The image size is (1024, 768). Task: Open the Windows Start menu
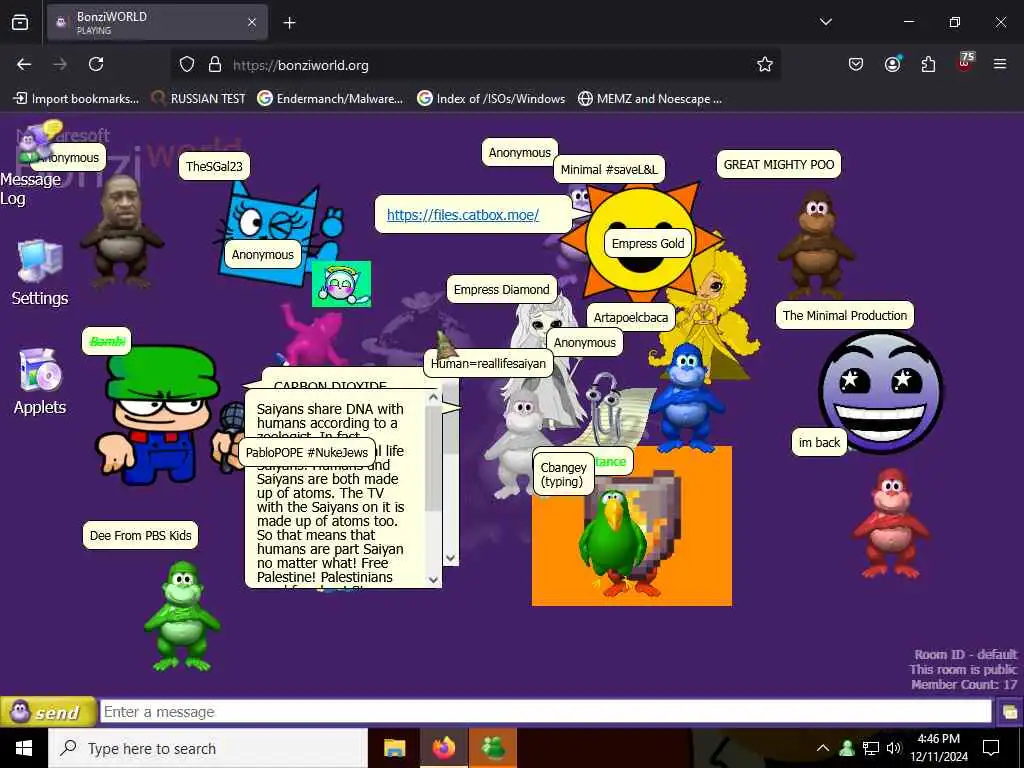pyautogui.click(x=24, y=748)
